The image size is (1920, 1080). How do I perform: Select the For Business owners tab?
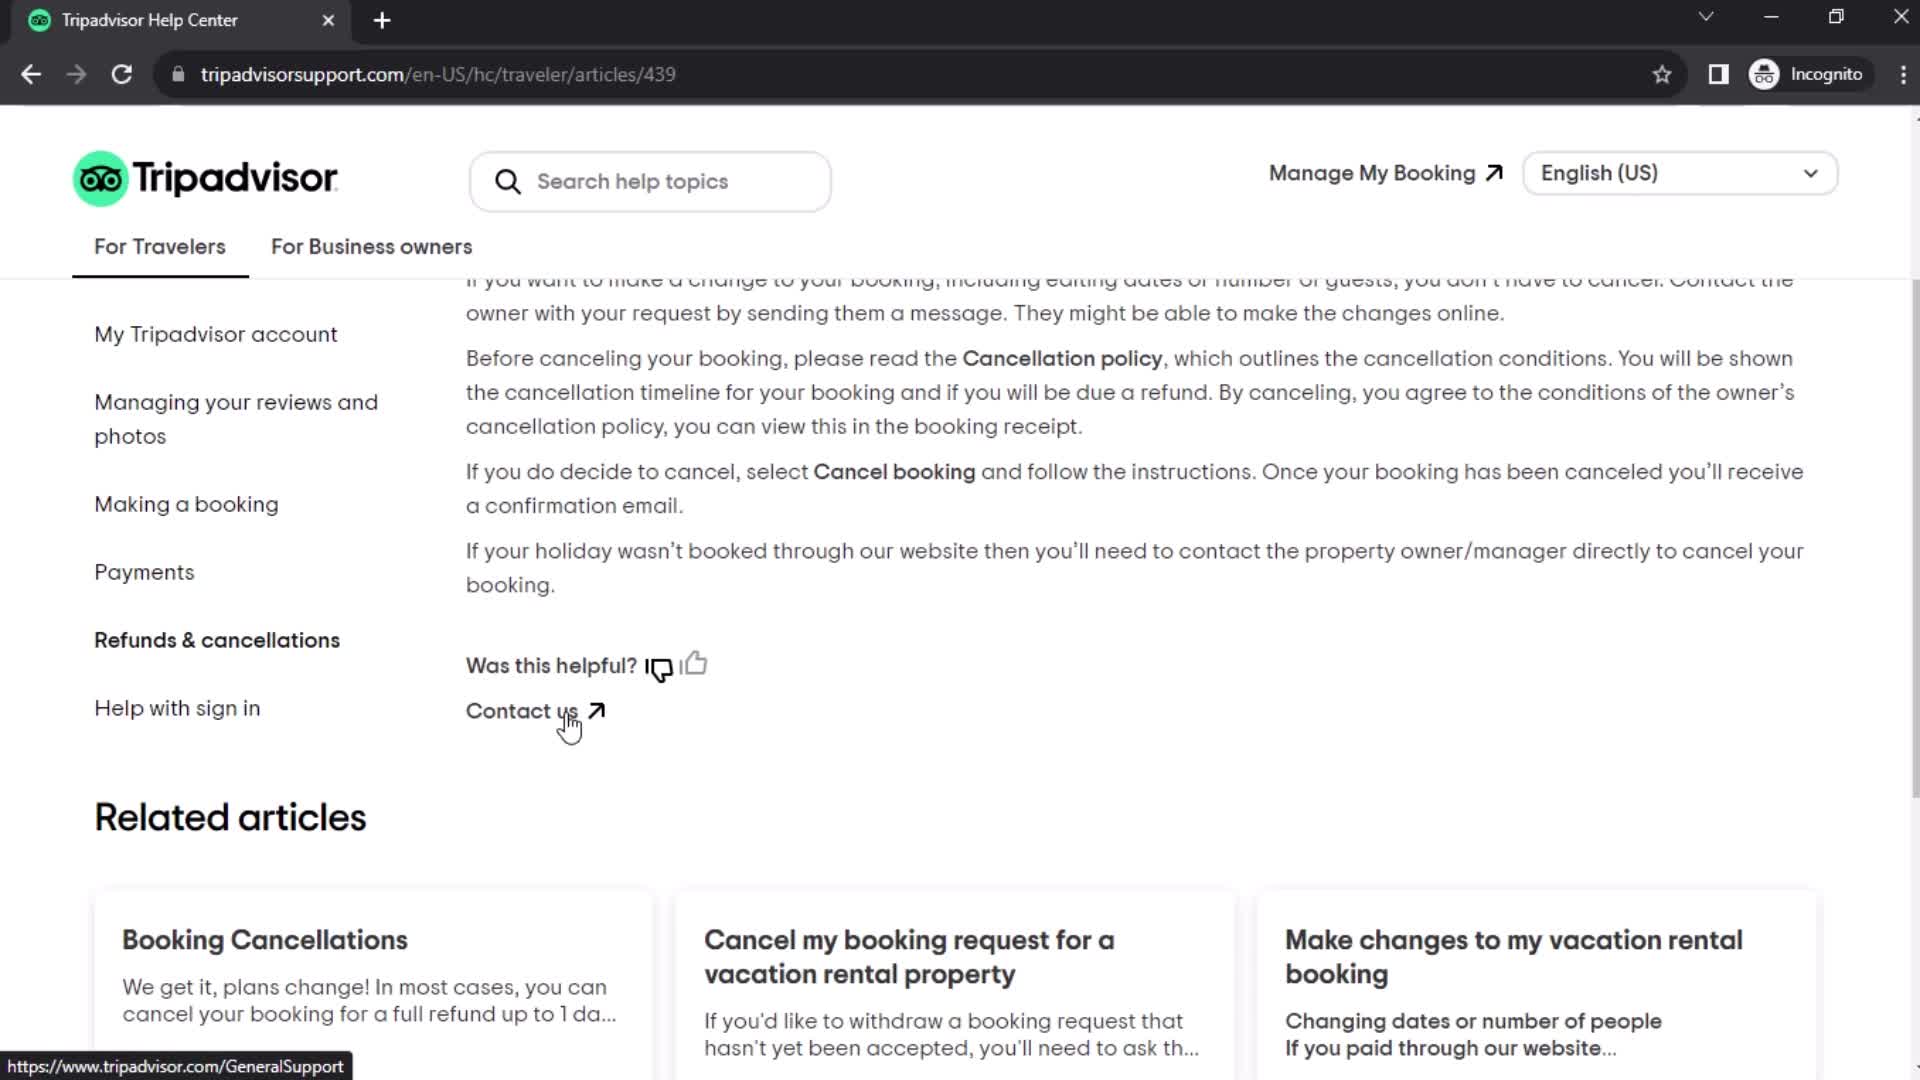372,247
